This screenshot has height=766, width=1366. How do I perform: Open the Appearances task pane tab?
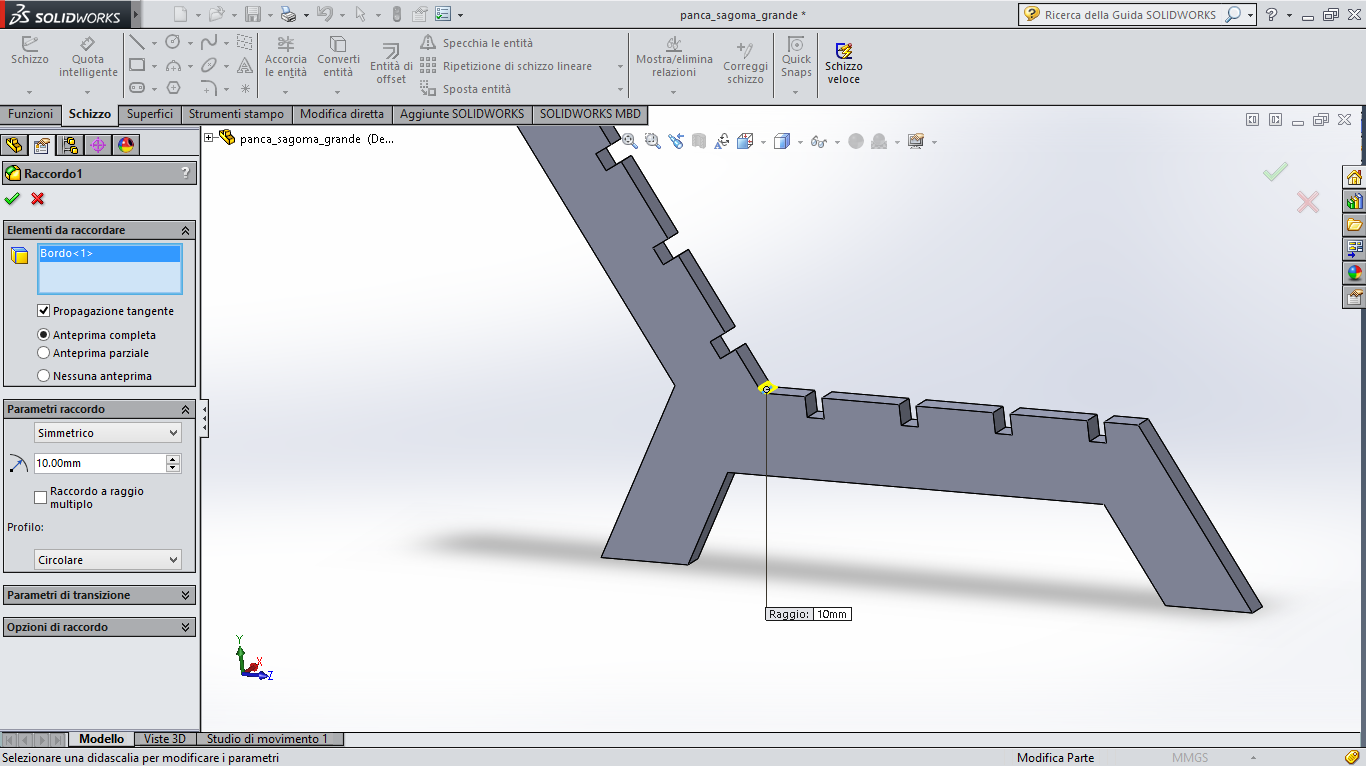click(x=1354, y=273)
